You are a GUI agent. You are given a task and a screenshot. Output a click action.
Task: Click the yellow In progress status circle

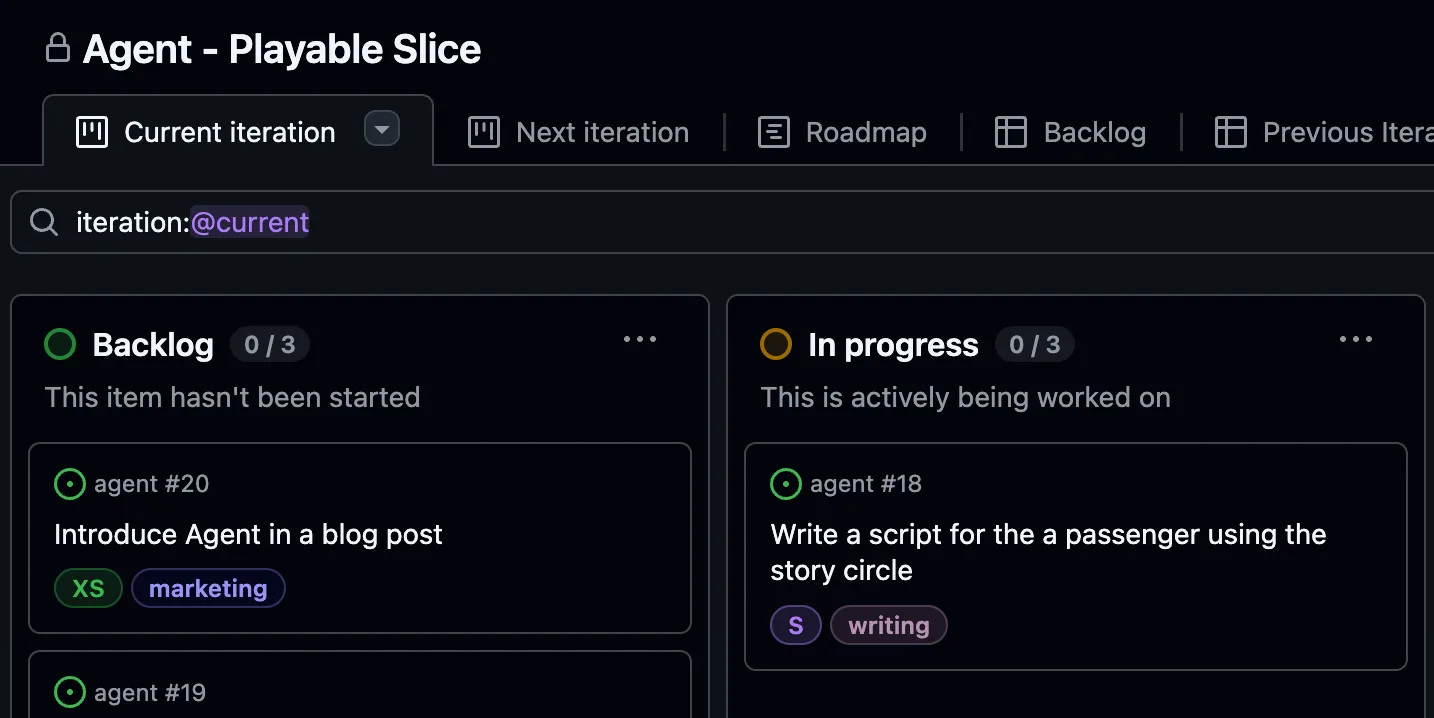point(775,344)
